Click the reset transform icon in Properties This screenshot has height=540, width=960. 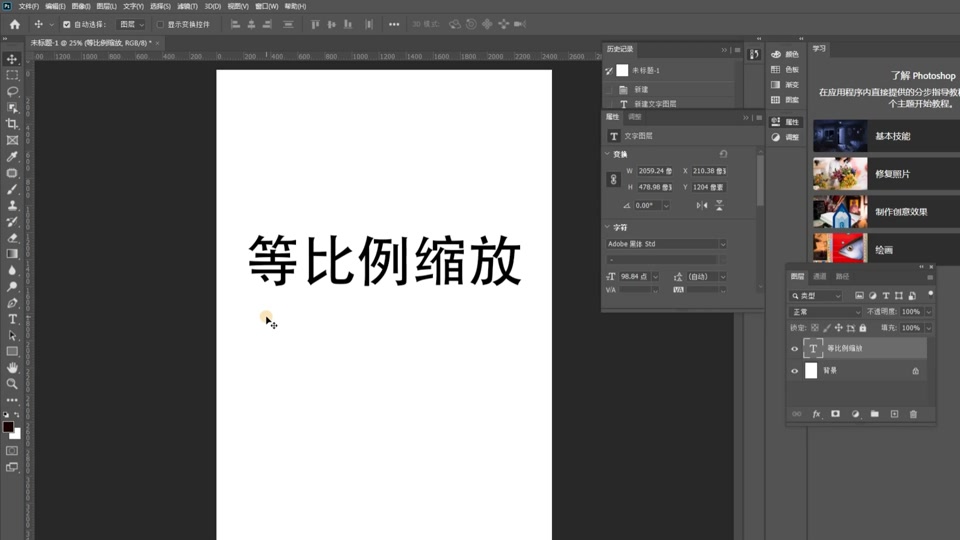point(723,154)
